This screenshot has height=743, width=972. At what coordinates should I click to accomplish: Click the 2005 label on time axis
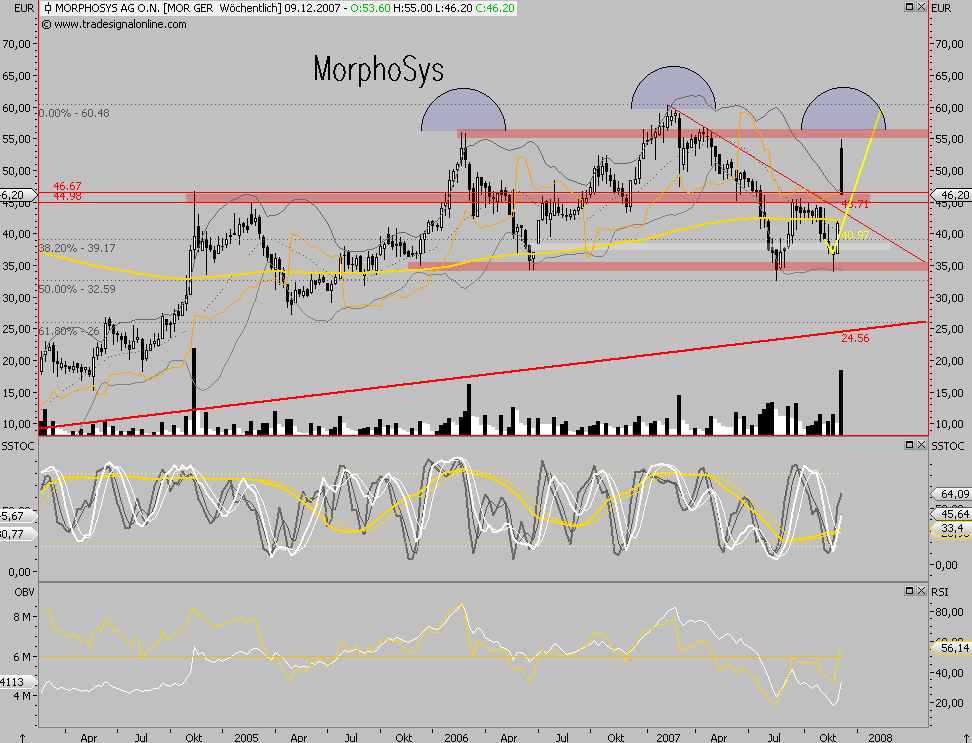tap(246, 737)
